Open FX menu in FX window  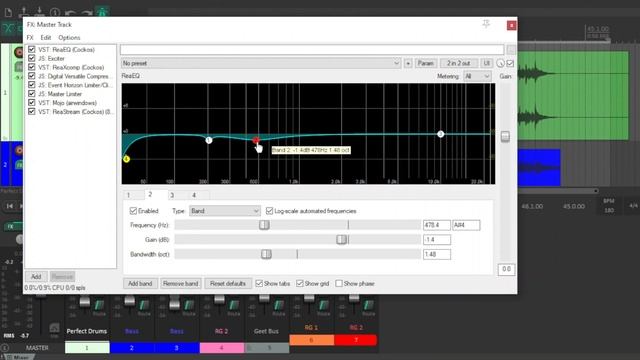pos(30,38)
